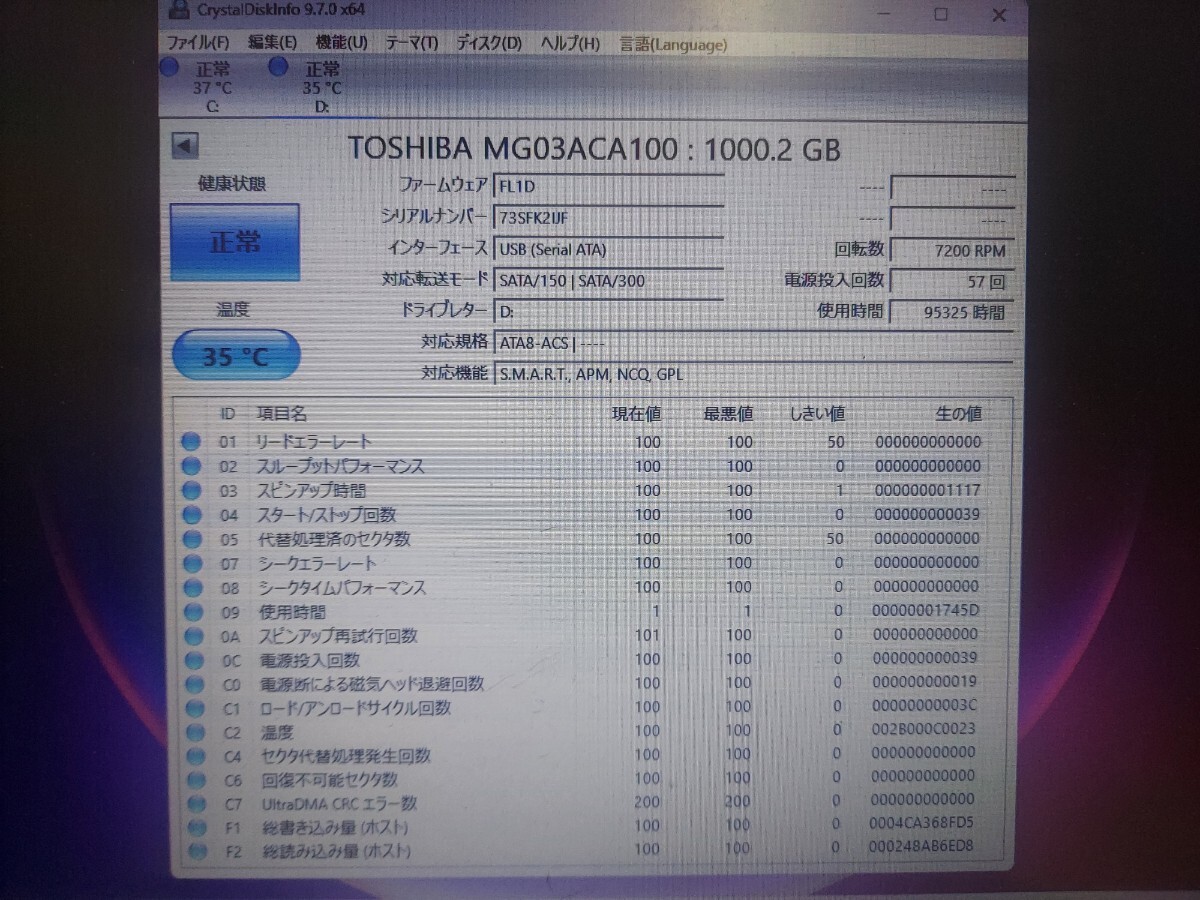
Task: Click the raw value 00000001745D
Action: (x=926, y=610)
